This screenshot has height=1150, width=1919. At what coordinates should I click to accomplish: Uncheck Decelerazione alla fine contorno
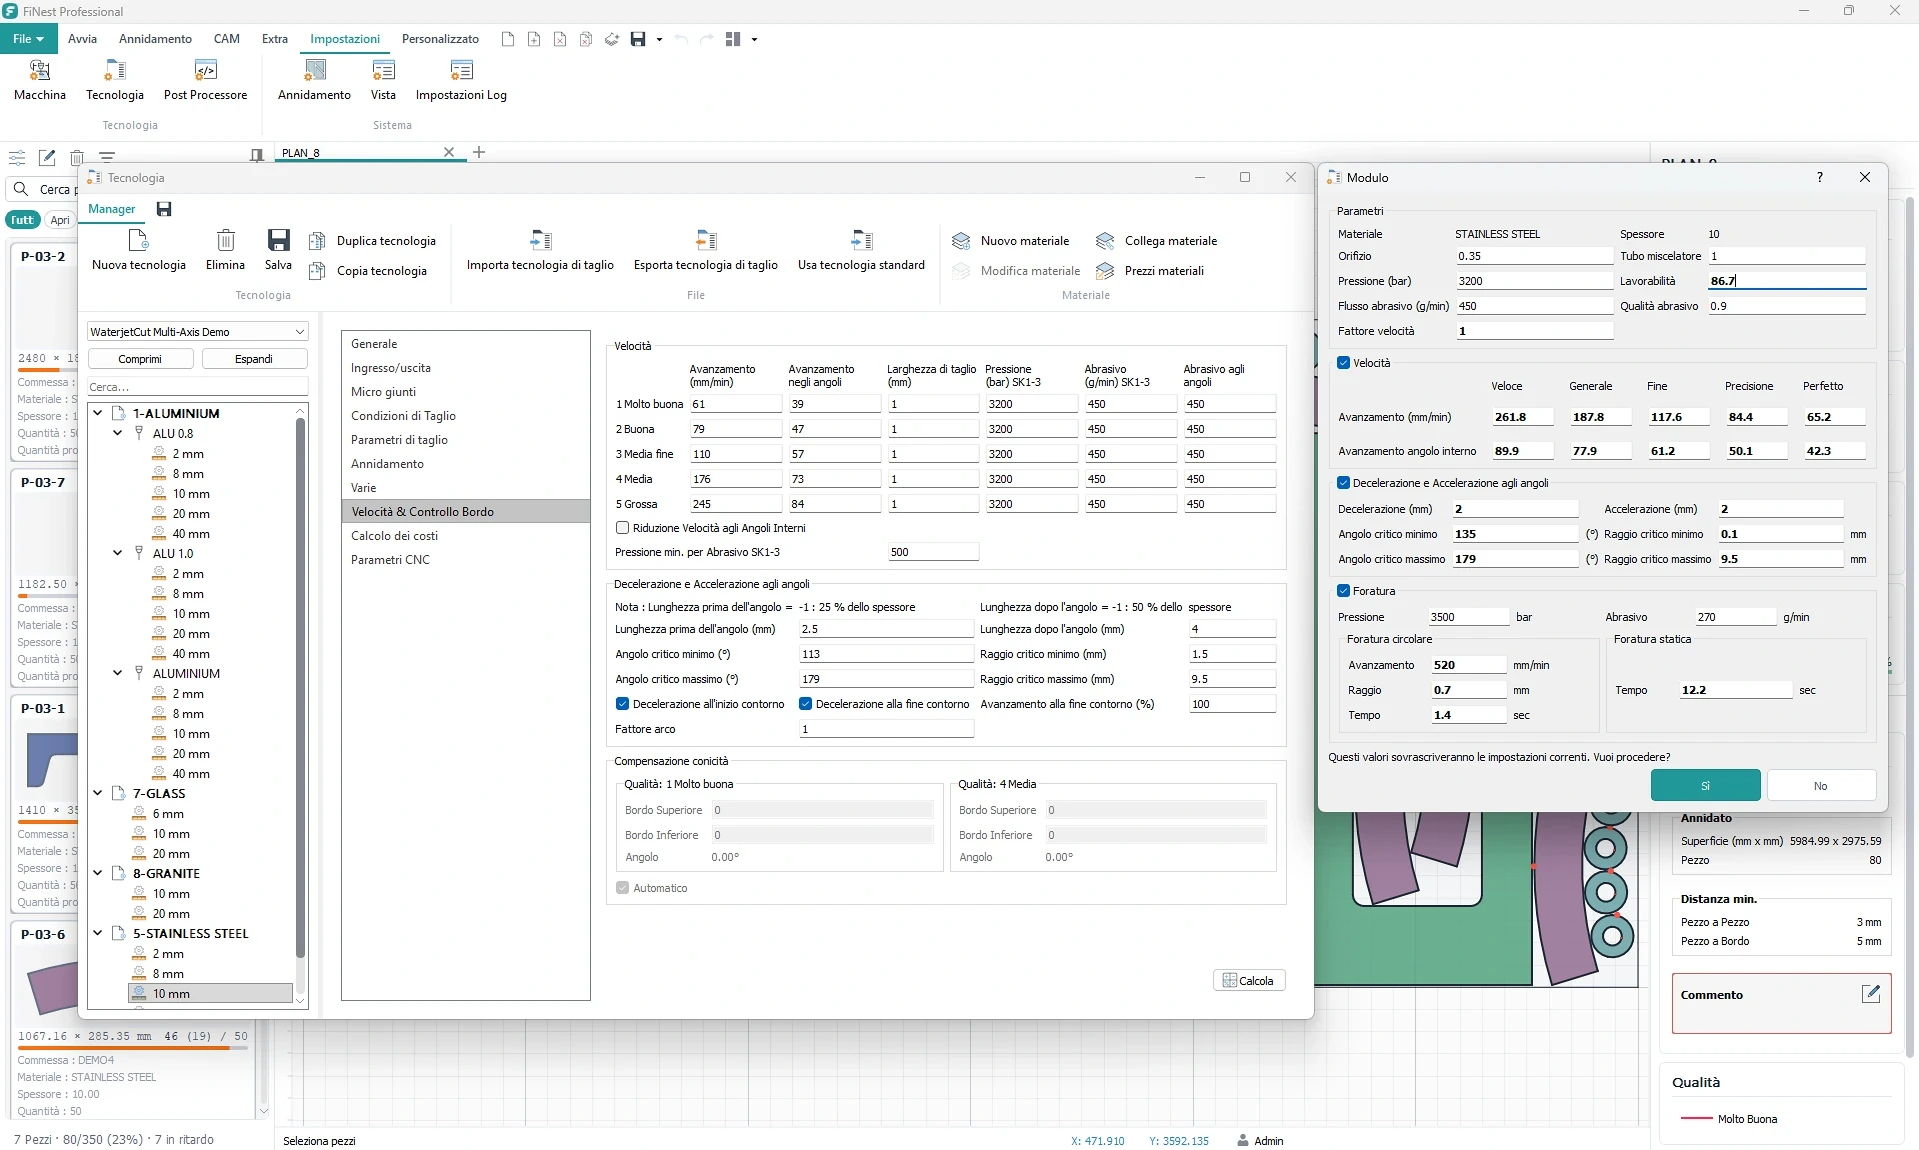(x=805, y=704)
